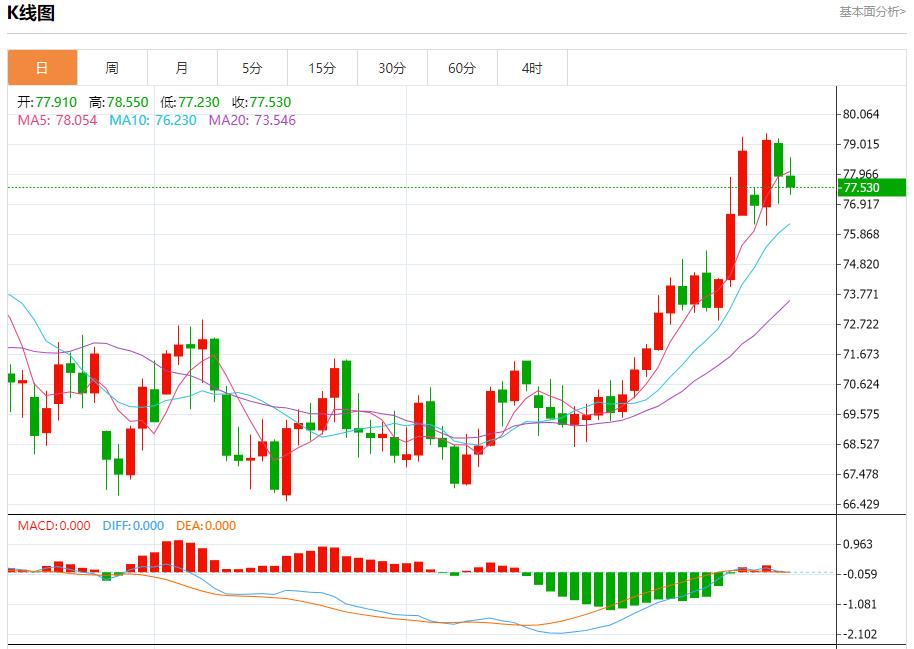Switch to the 4时 chart tab
This screenshot has width=914, height=649.
pyautogui.click(x=532, y=68)
